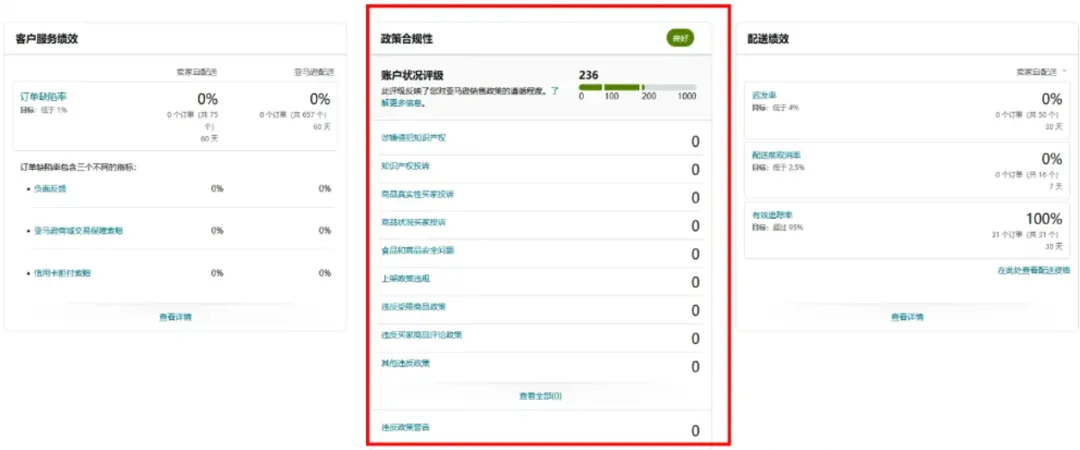Image resolution: width=1080 pixels, height=450 pixels.
Task: Open the 订单缺陷率 link
Action: tap(43, 97)
